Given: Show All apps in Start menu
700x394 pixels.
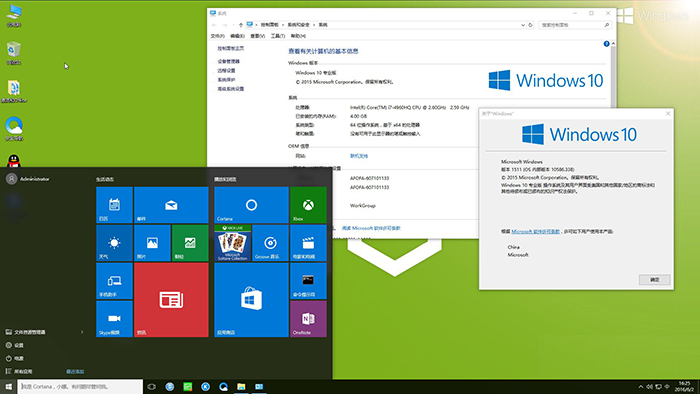Looking at the screenshot, I should pos(19,371).
